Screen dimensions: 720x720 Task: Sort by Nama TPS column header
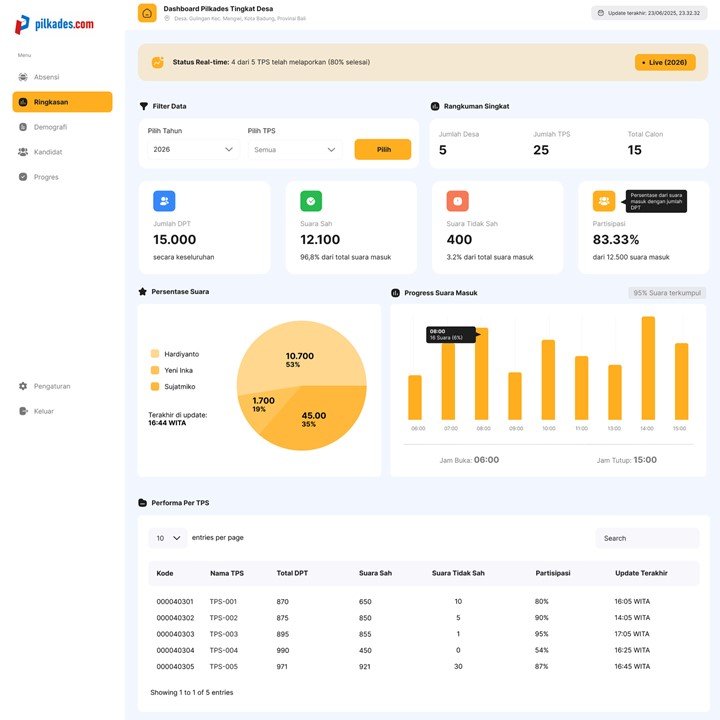[227, 573]
